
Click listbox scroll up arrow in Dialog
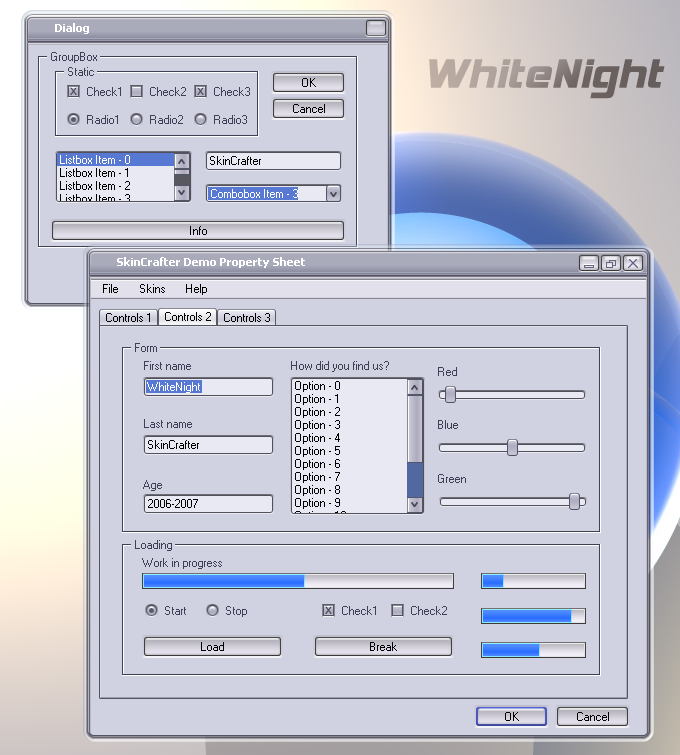pyautogui.click(x=182, y=161)
